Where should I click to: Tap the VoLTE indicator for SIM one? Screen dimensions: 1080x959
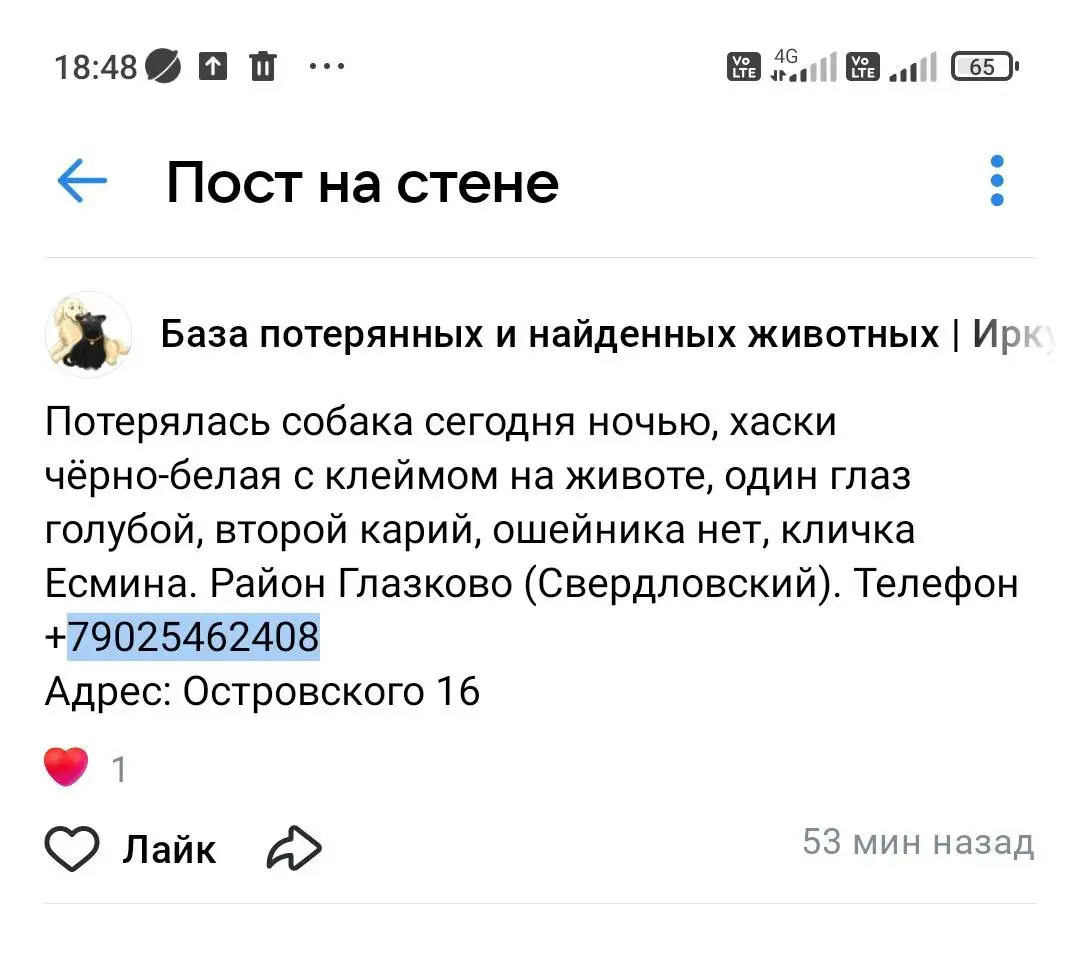[742, 66]
